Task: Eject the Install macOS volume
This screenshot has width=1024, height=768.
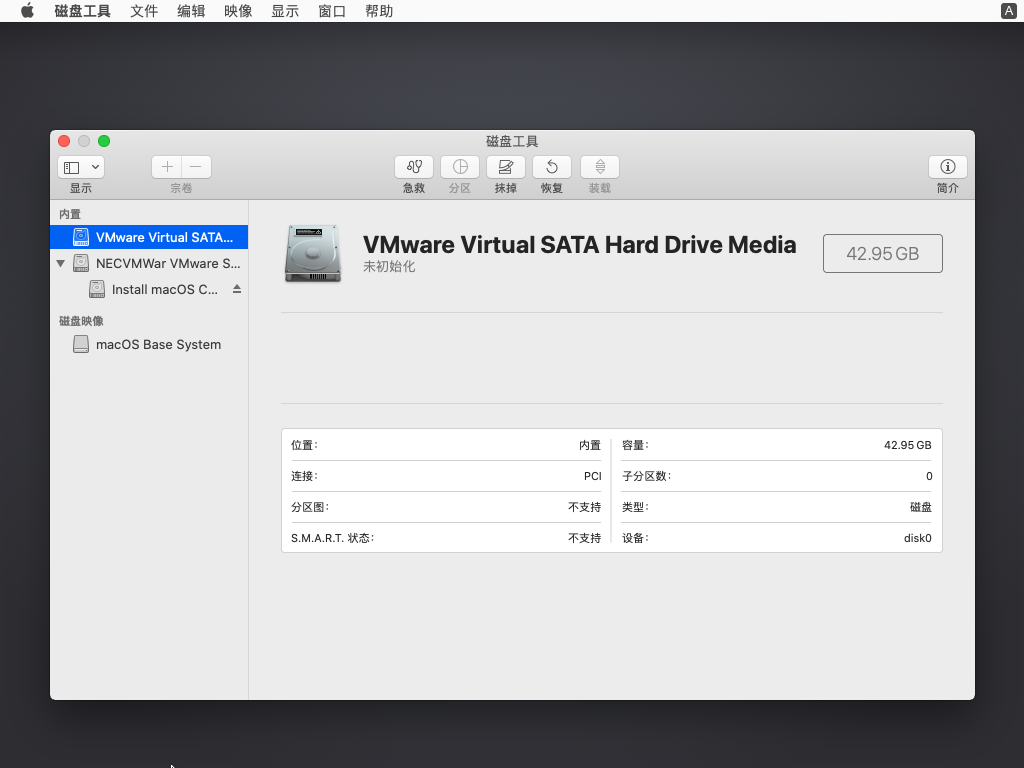Action: click(x=237, y=289)
